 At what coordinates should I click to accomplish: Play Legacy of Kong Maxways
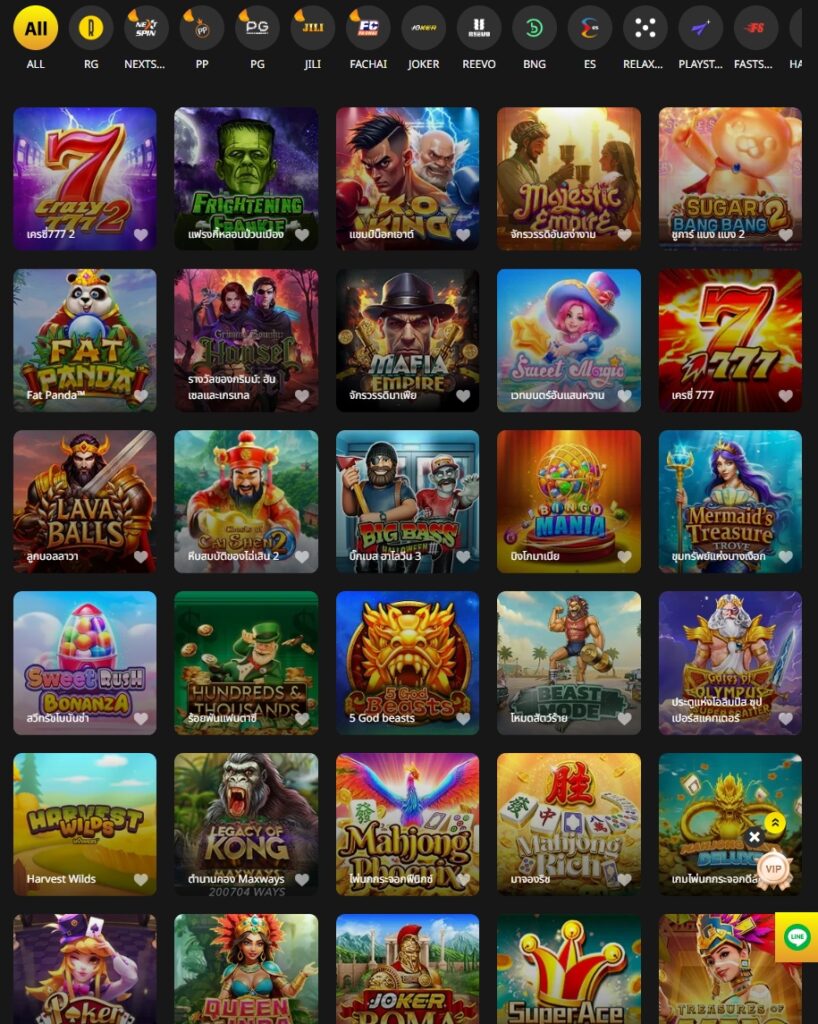[x=246, y=824]
